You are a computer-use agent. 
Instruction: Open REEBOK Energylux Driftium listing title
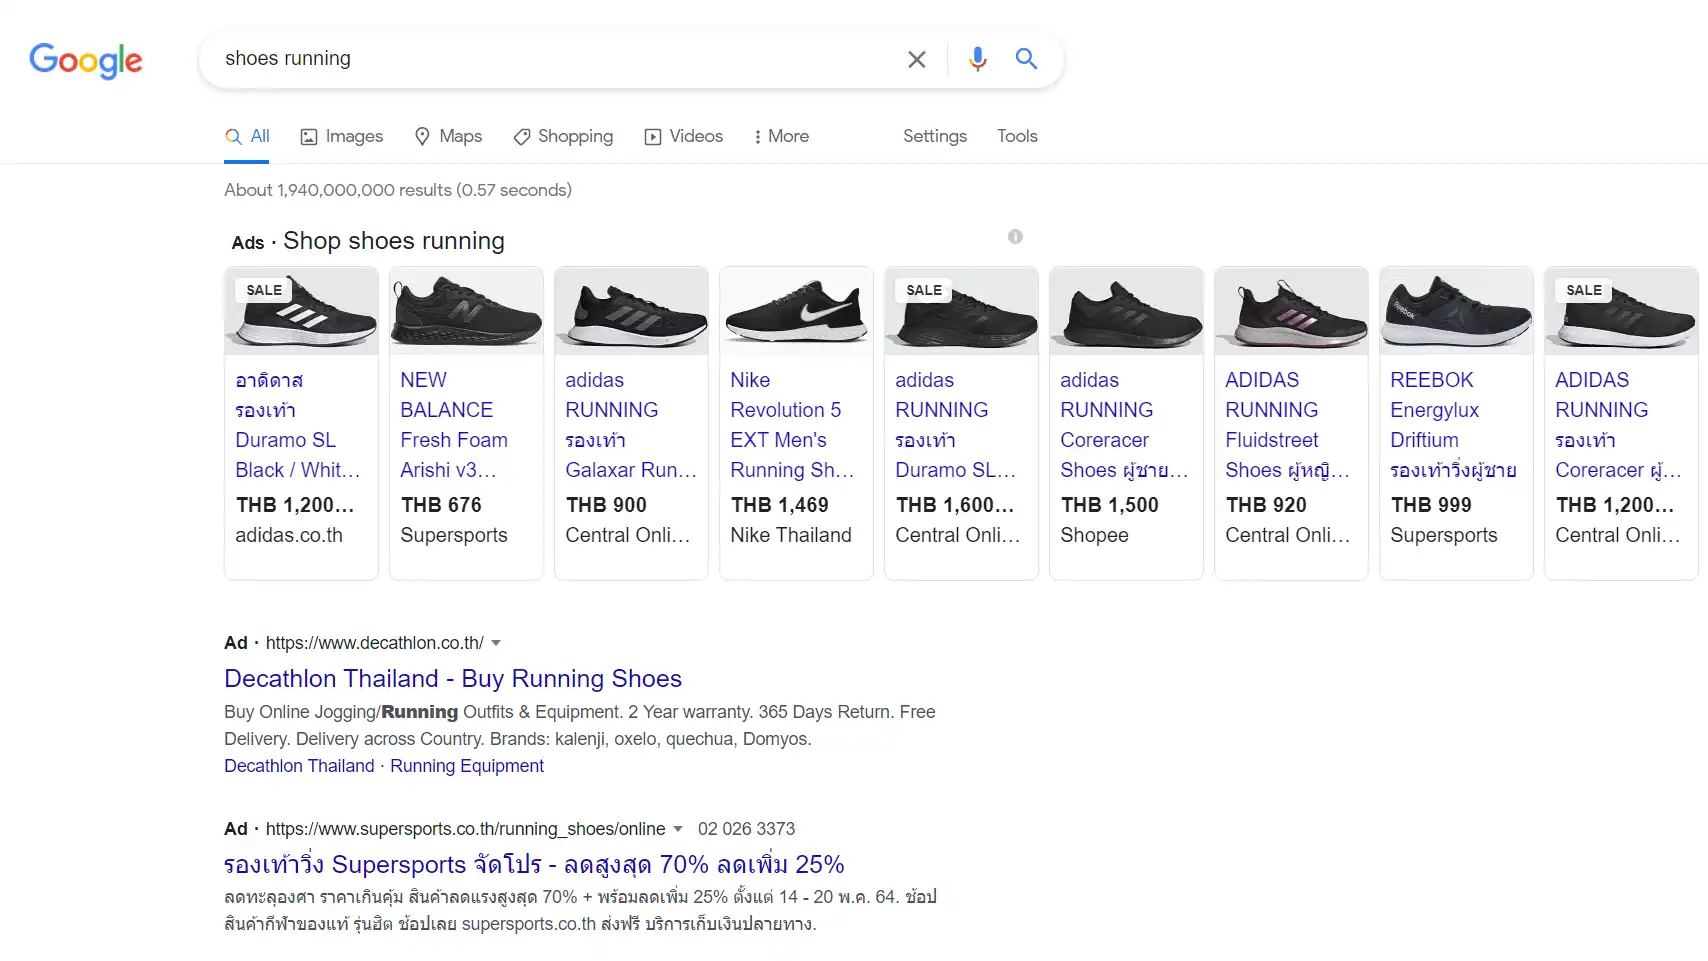(1454, 425)
